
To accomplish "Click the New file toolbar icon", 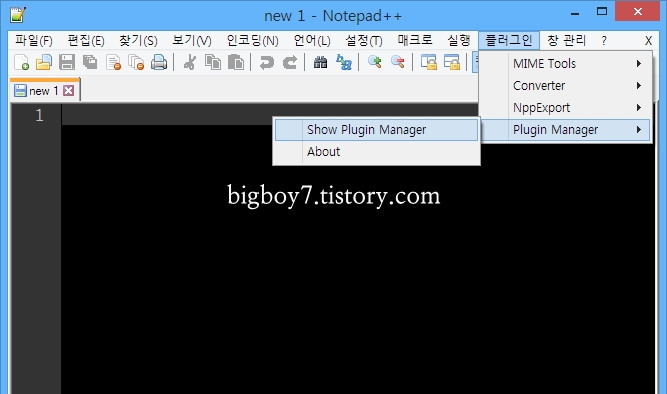I will pyautogui.click(x=21, y=62).
